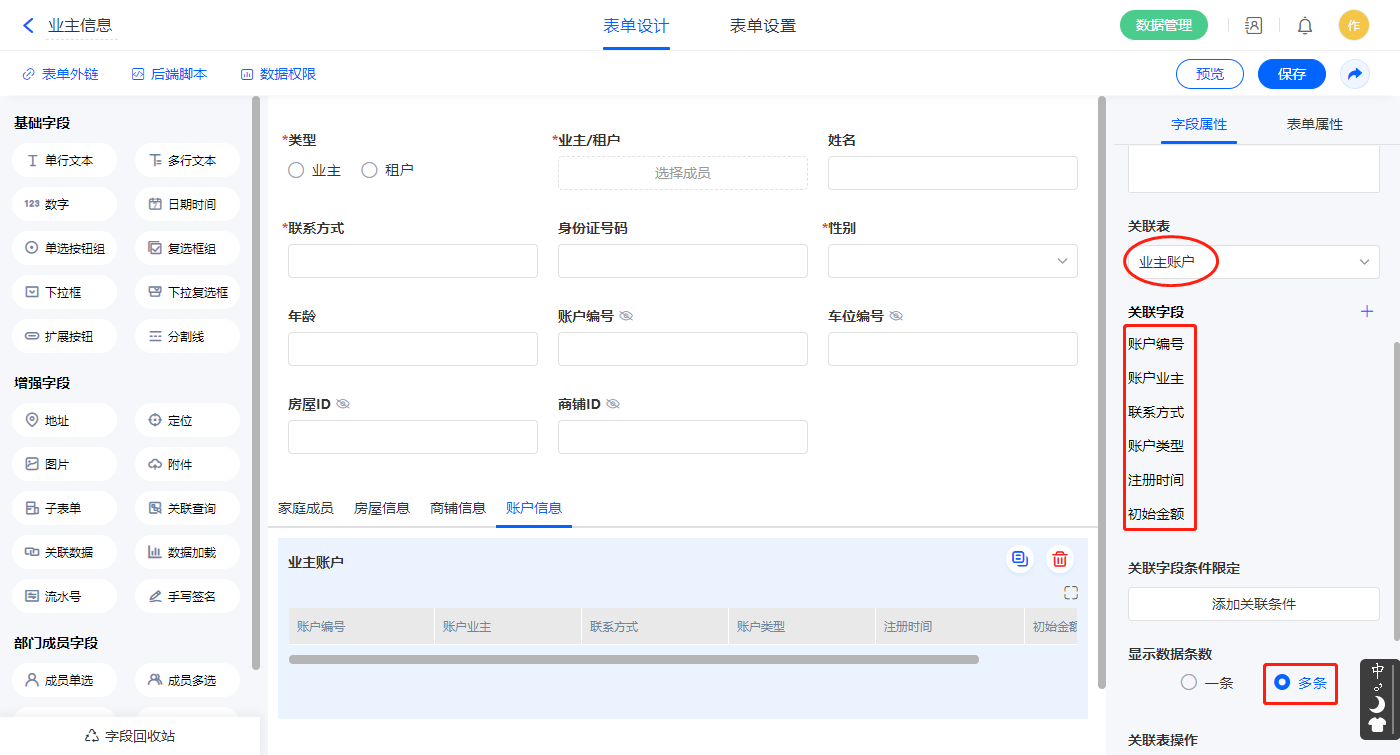The width and height of the screenshot is (1400, 755).
Task: Select the 租户 radio option
Action: [x=369, y=171]
